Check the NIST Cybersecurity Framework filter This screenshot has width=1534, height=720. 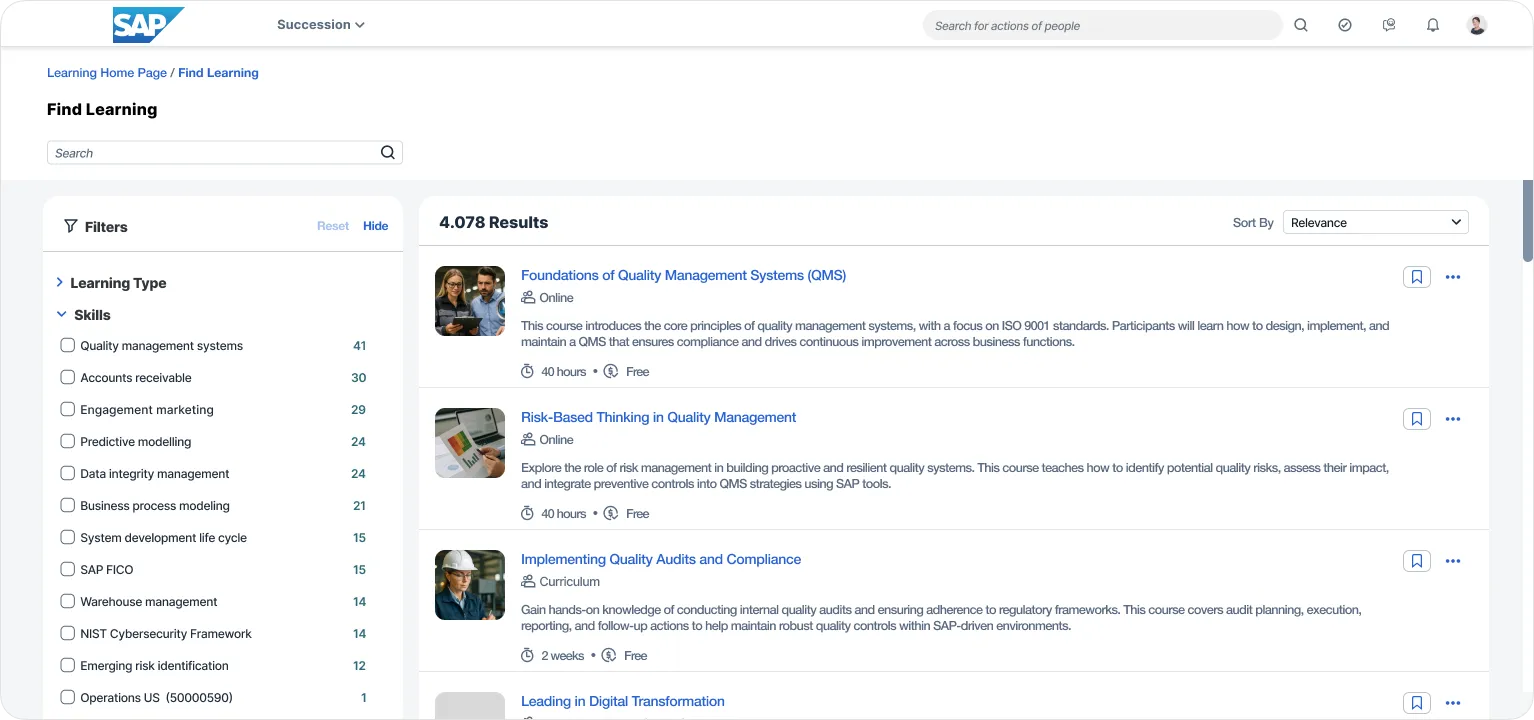point(67,633)
